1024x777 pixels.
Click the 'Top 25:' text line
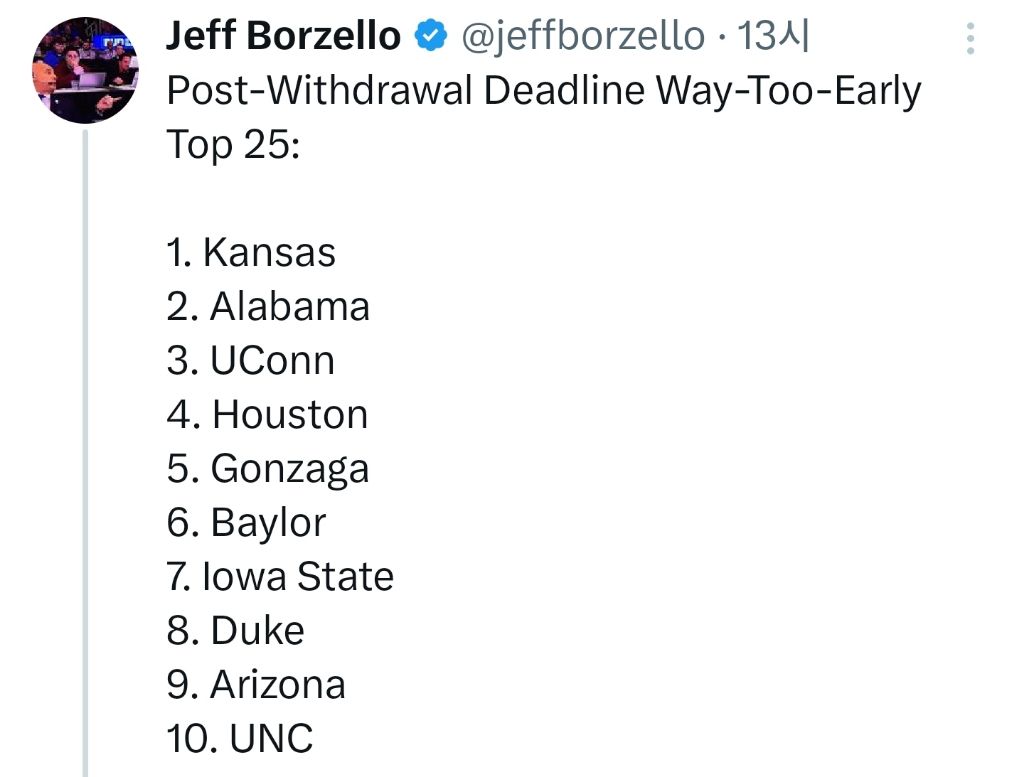[x=233, y=145]
